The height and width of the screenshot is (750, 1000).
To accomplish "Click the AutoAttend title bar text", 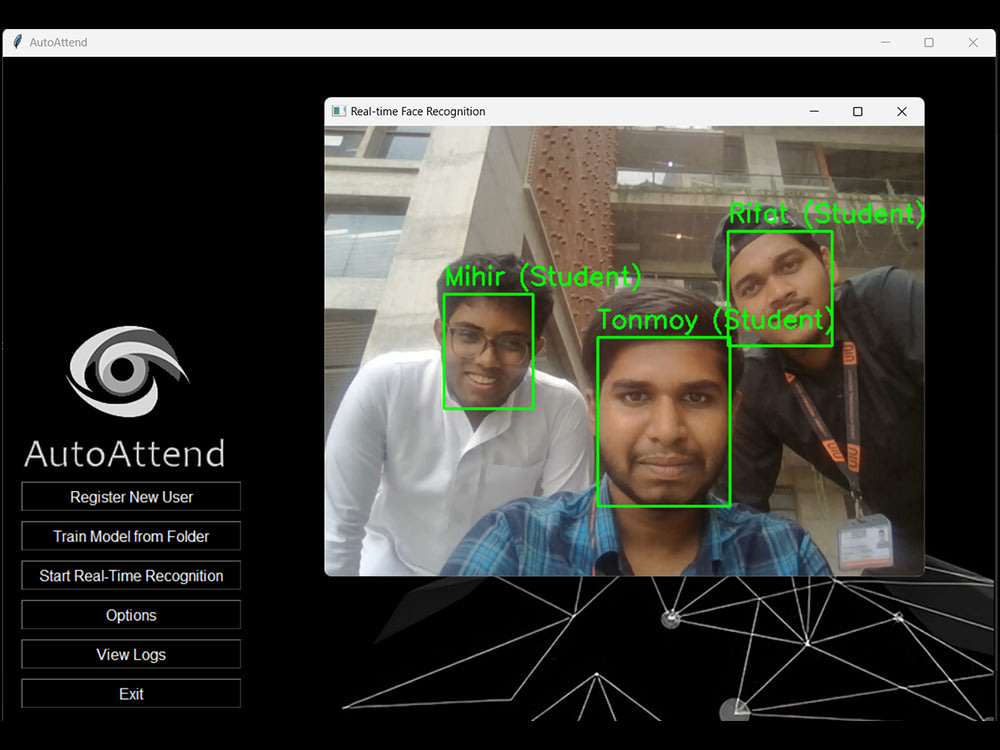I will [58, 43].
